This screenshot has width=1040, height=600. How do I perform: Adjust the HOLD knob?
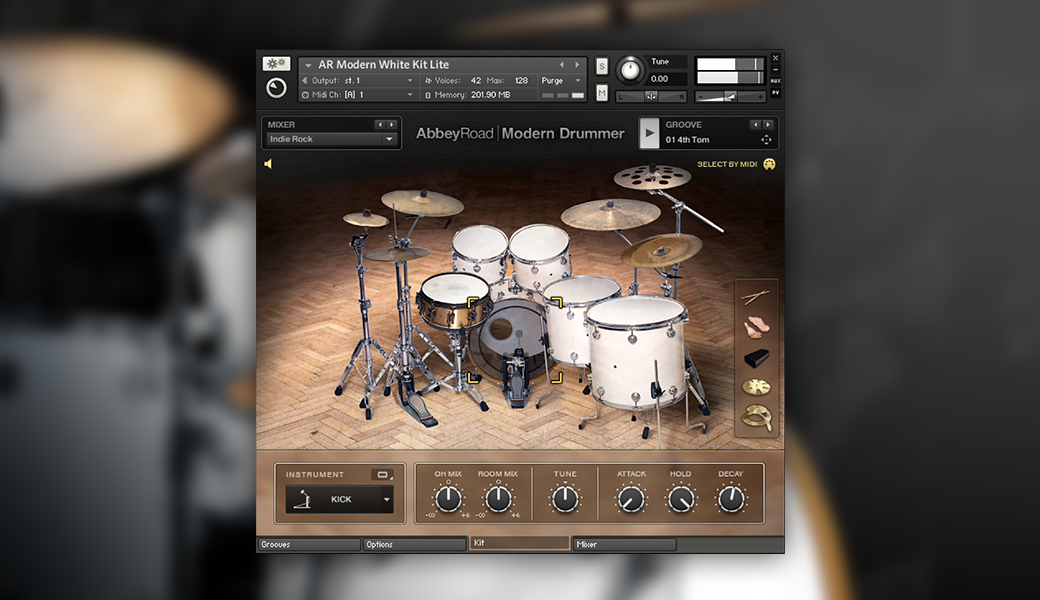[x=681, y=499]
